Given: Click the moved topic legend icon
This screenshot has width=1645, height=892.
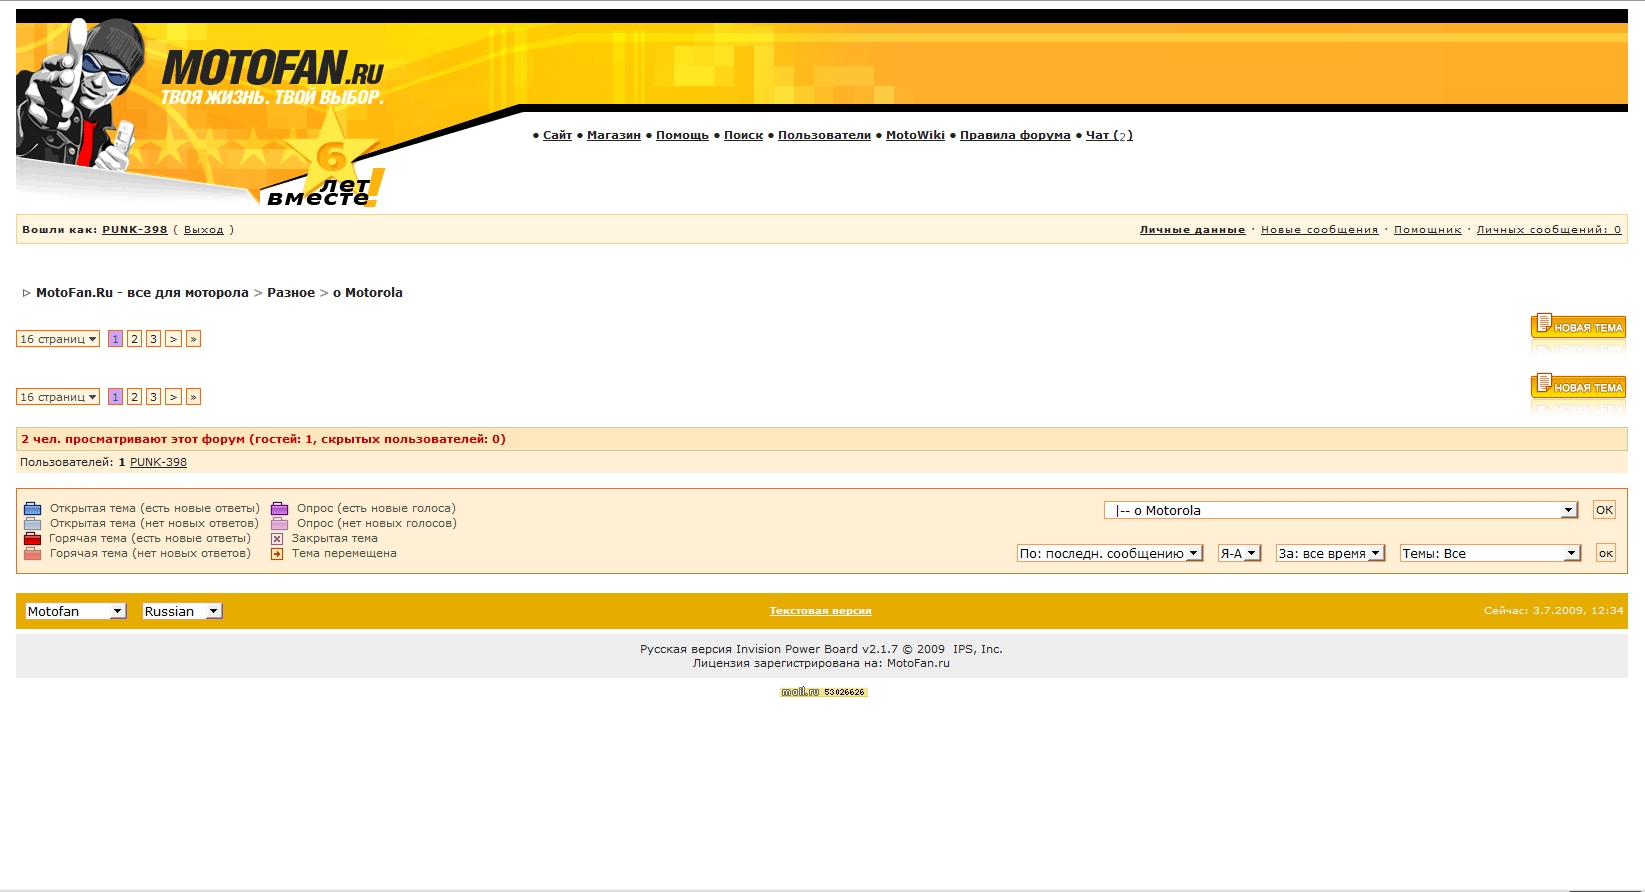Looking at the screenshot, I should [x=277, y=553].
